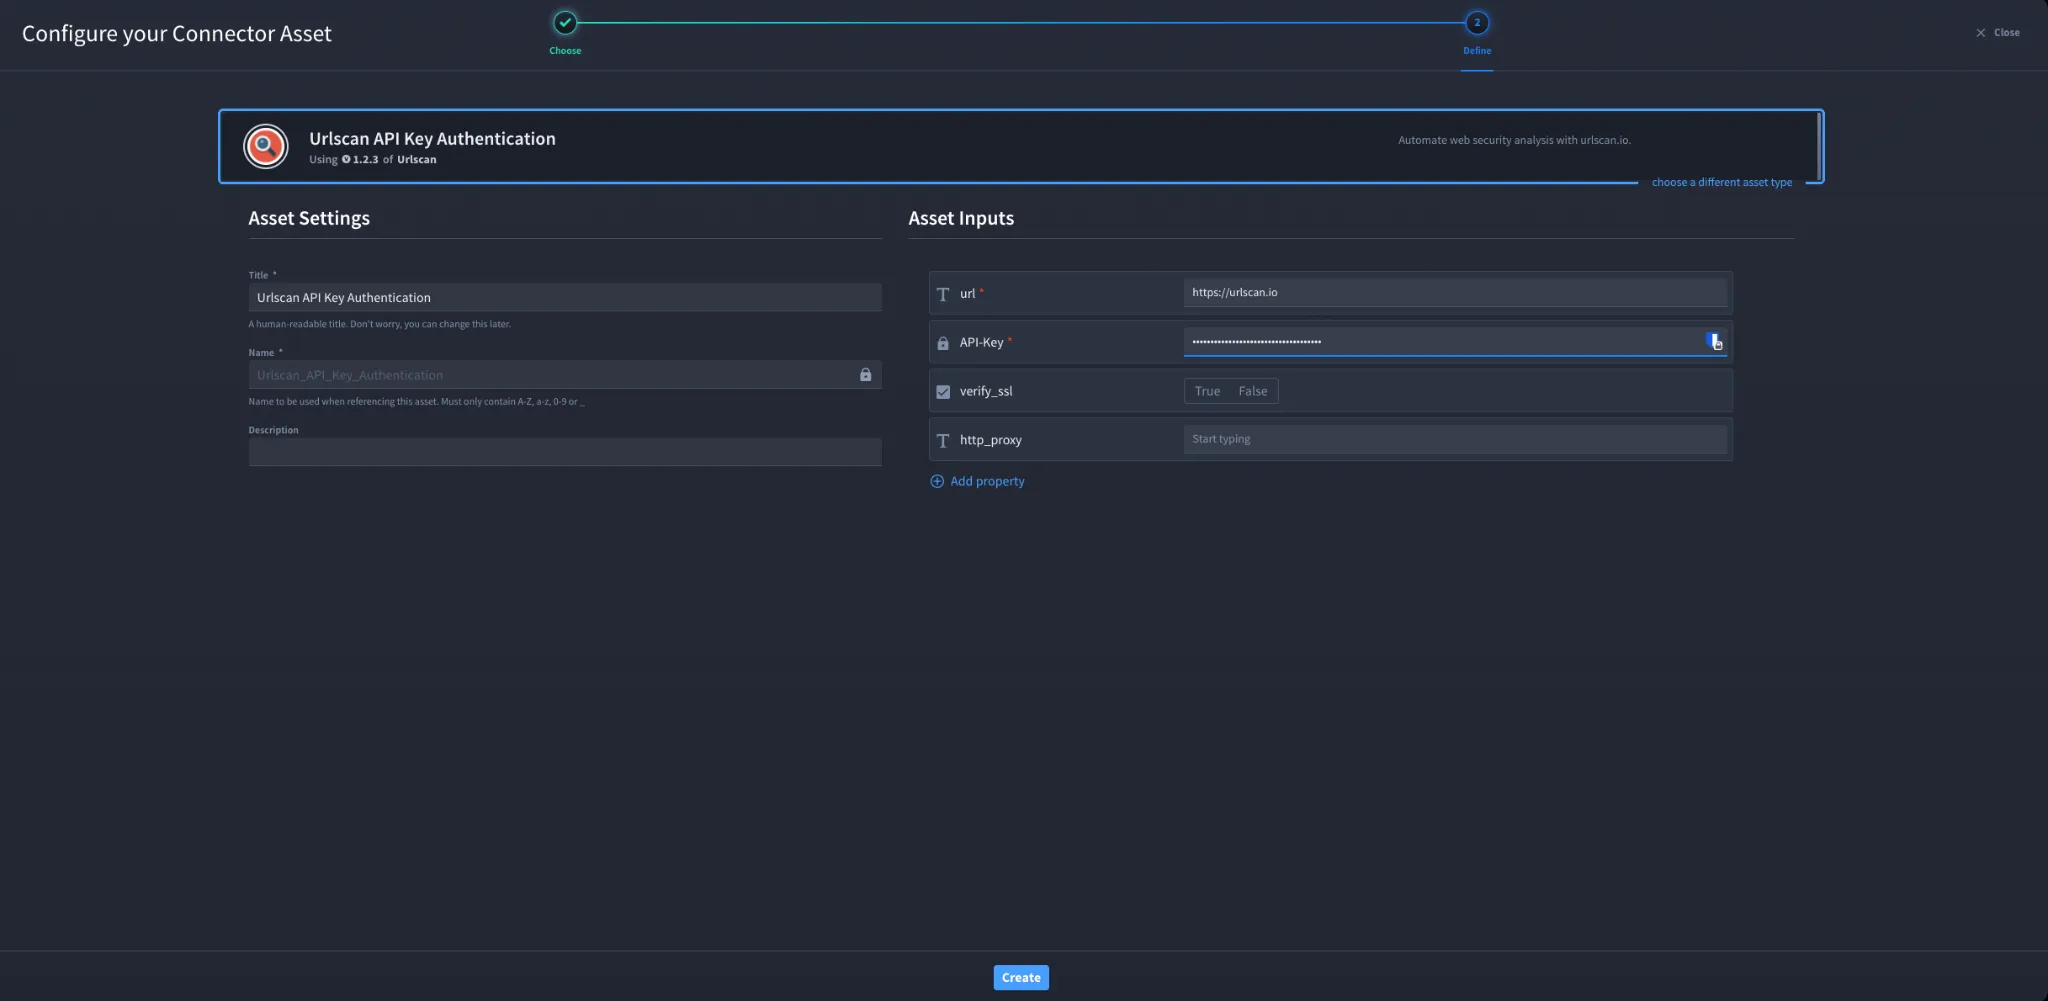
Task: Click the plus icon next to Add property
Action: pyautogui.click(x=937, y=482)
